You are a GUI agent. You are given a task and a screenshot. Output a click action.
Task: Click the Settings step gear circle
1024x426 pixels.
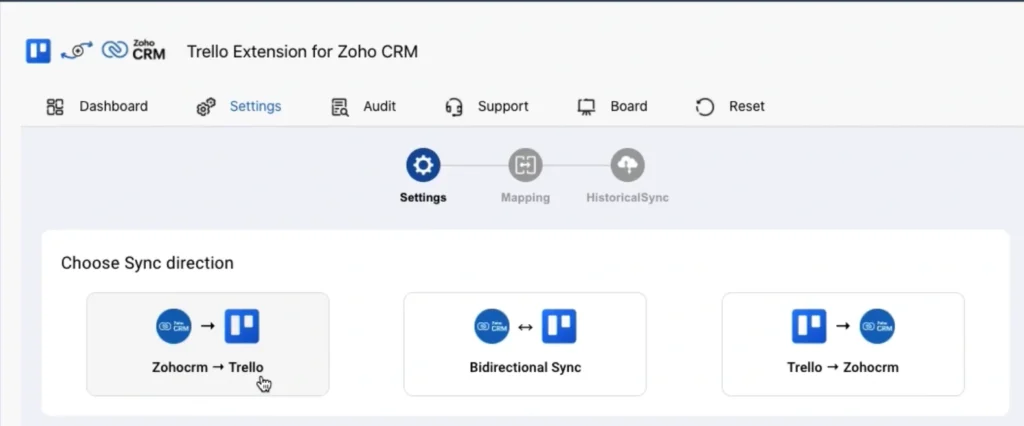pyautogui.click(x=423, y=165)
